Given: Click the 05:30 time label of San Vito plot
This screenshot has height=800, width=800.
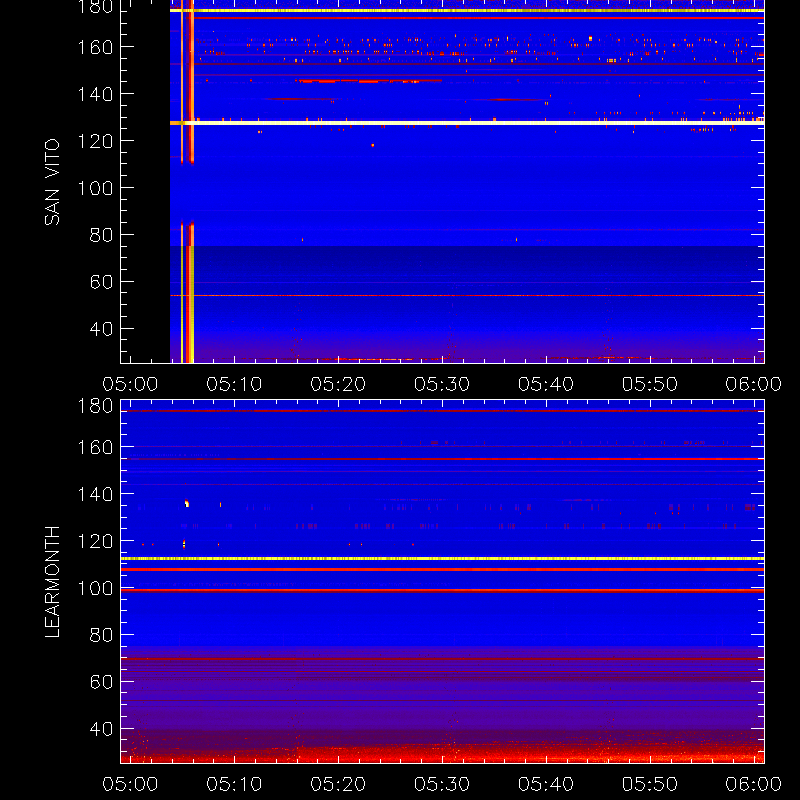Looking at the screenshot, I should coord(442,384).
